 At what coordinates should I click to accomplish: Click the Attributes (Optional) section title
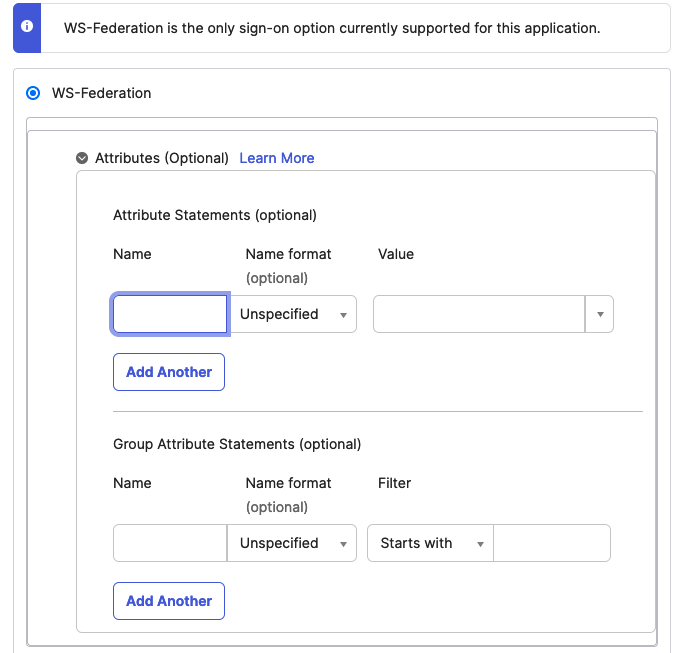(x=162, y=158)
